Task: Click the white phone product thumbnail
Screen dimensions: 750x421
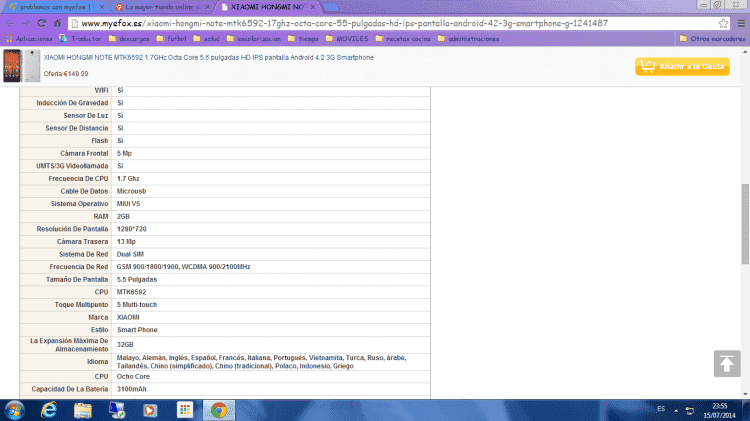Action: [32, 66]
